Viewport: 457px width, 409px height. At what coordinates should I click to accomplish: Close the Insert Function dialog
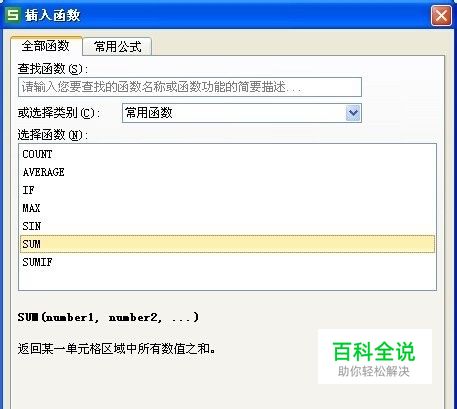point(441,15)
